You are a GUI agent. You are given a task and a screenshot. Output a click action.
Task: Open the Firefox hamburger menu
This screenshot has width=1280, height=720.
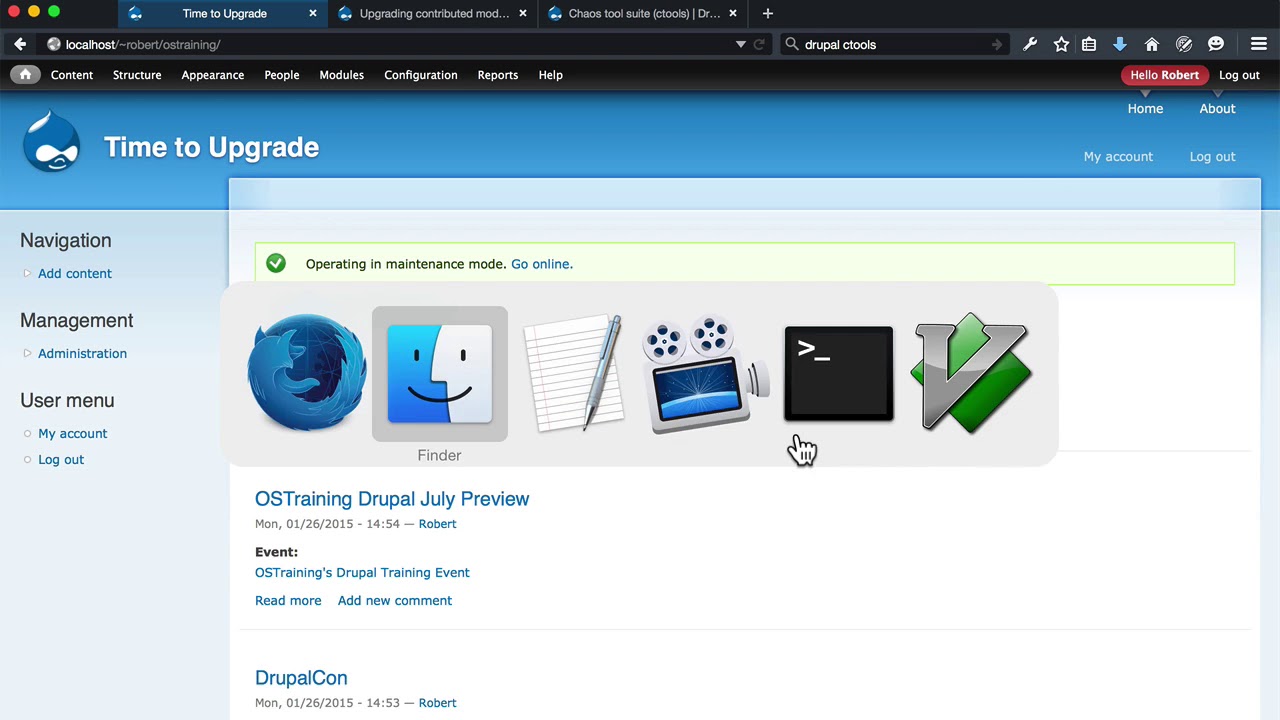[x=1259, y=44]
